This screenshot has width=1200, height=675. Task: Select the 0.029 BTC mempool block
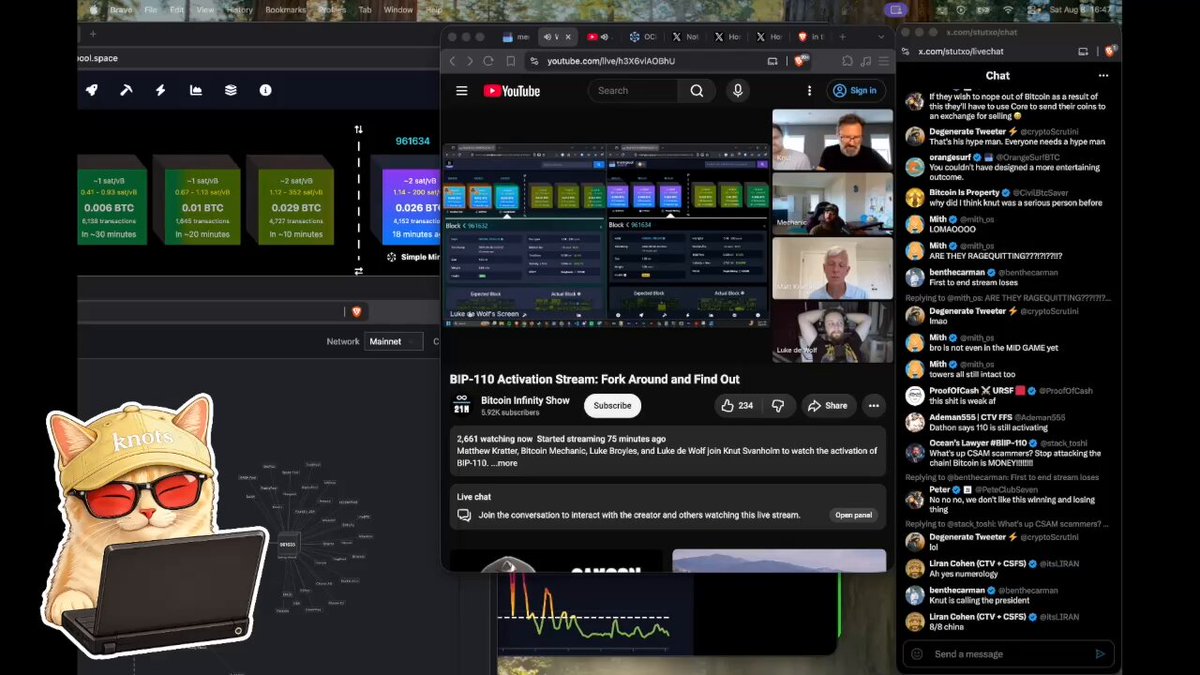click(296, 207)
